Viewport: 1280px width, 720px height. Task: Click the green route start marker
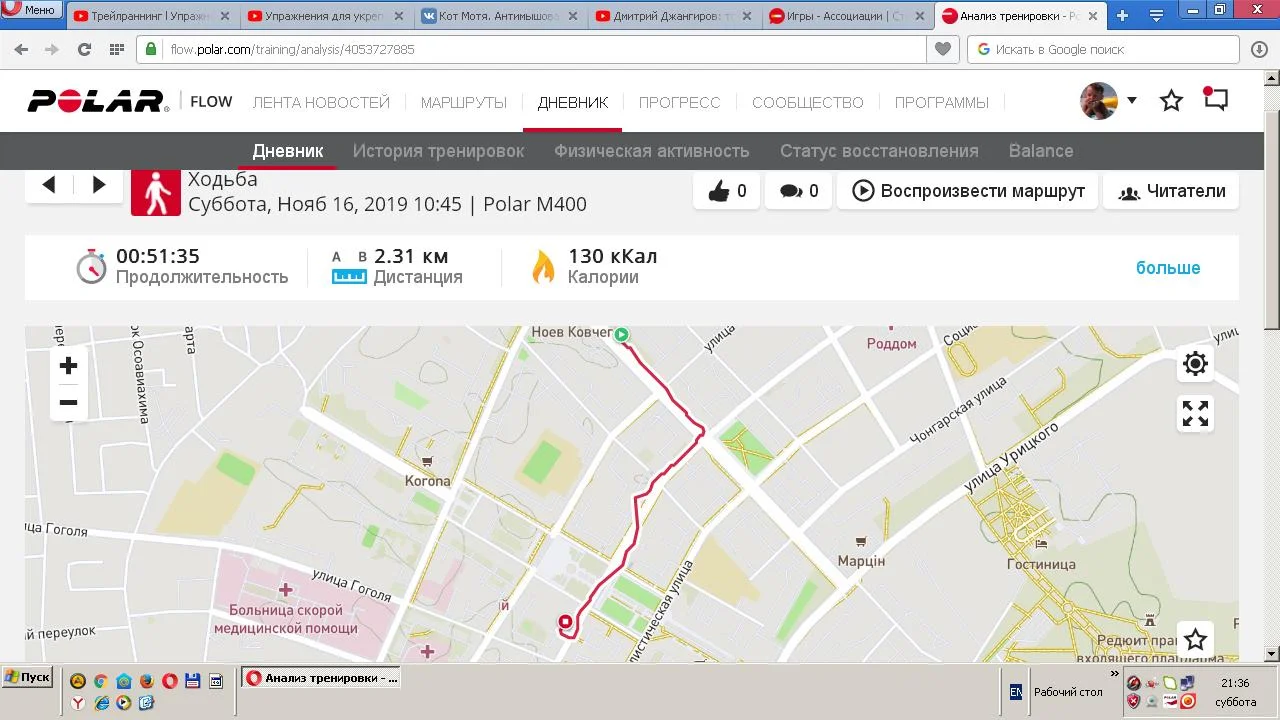point(622,335)
